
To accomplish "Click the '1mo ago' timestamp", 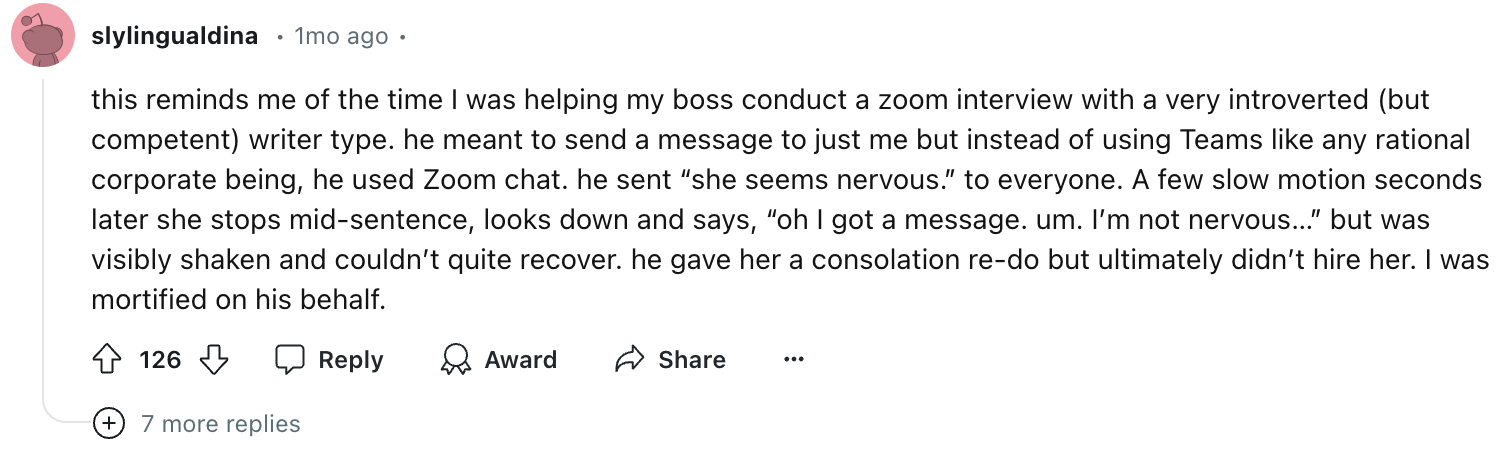I will tap(341, 37).
